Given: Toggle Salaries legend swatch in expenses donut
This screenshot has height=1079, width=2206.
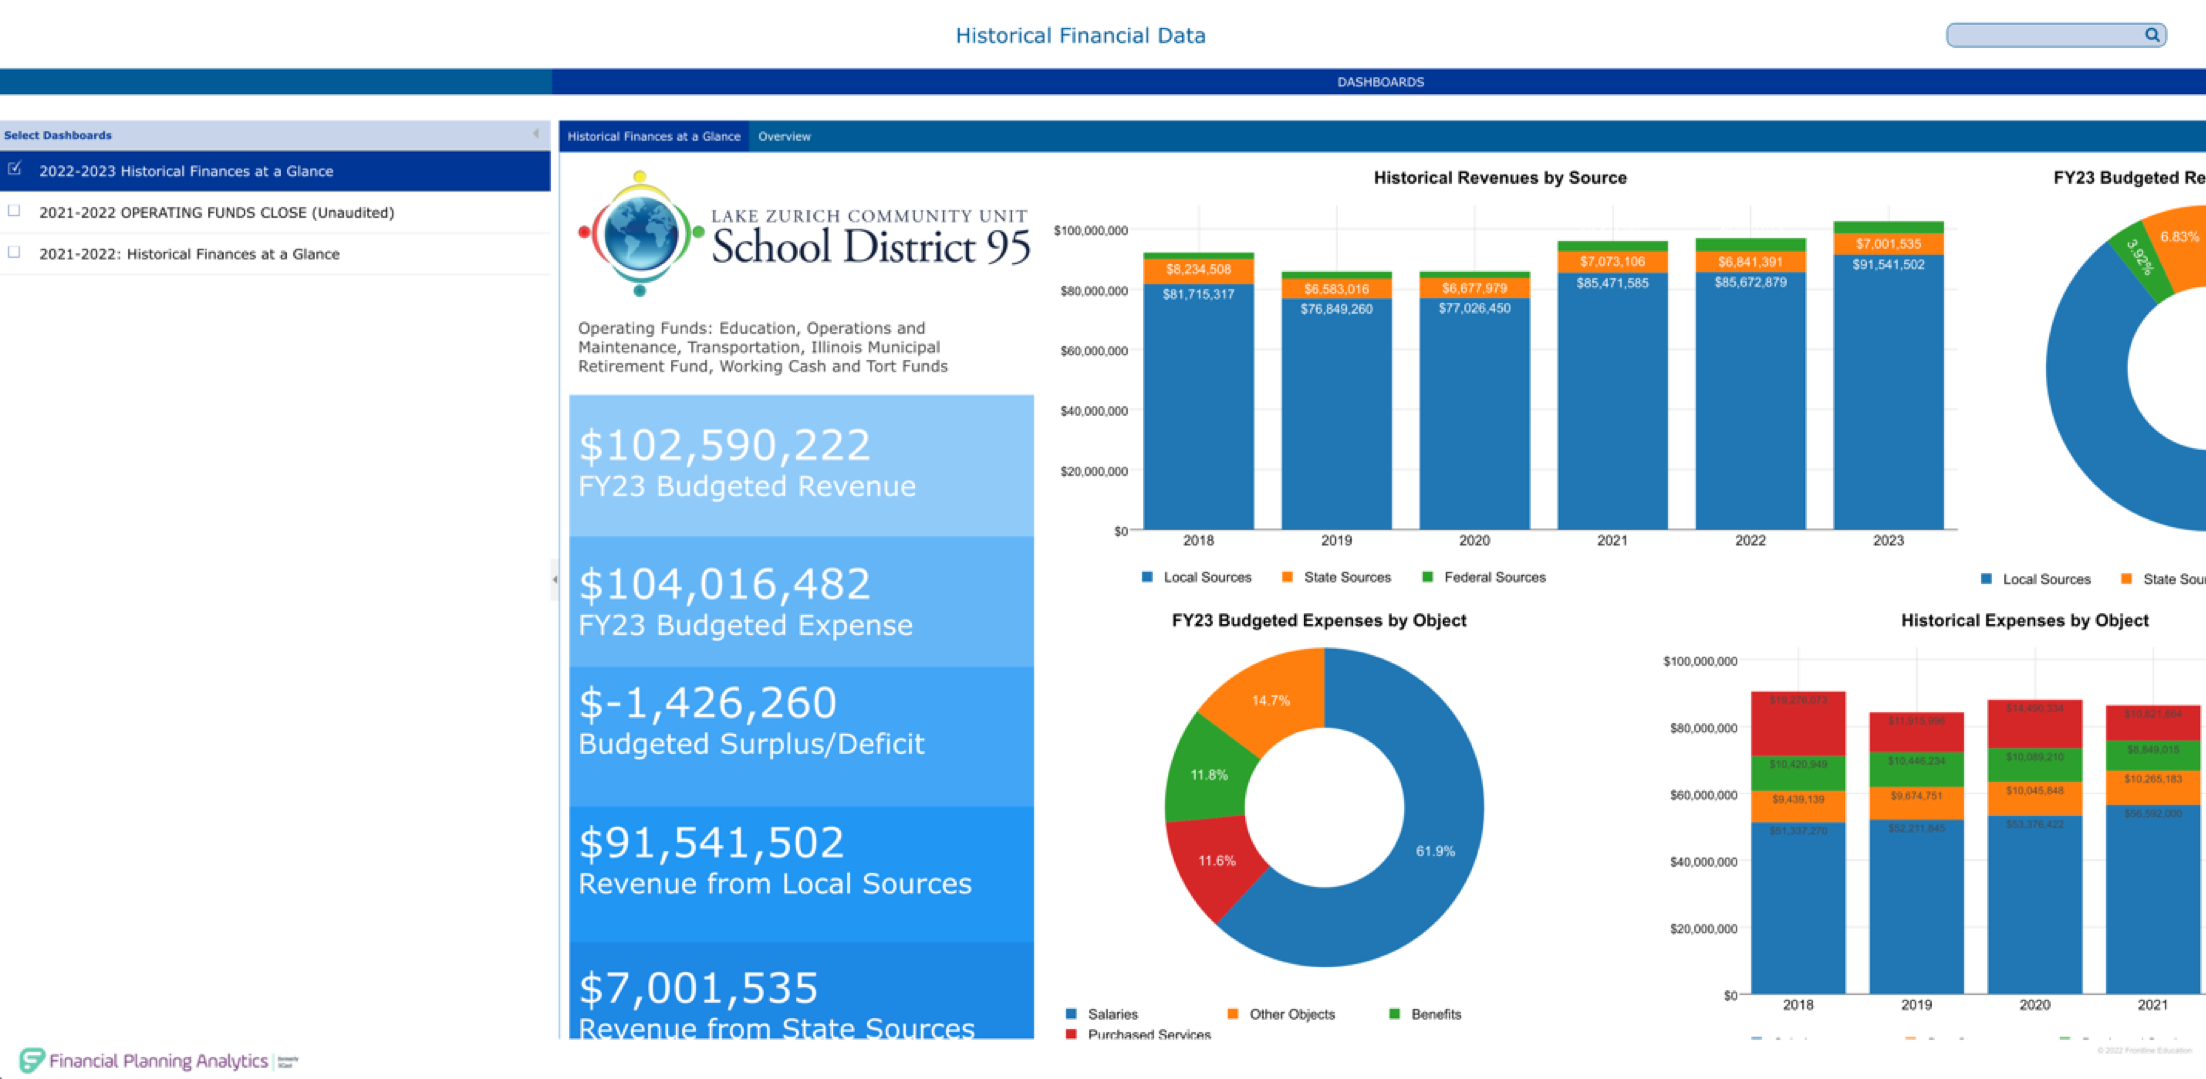Looking at the screenshot, I should point(1072,1014).
